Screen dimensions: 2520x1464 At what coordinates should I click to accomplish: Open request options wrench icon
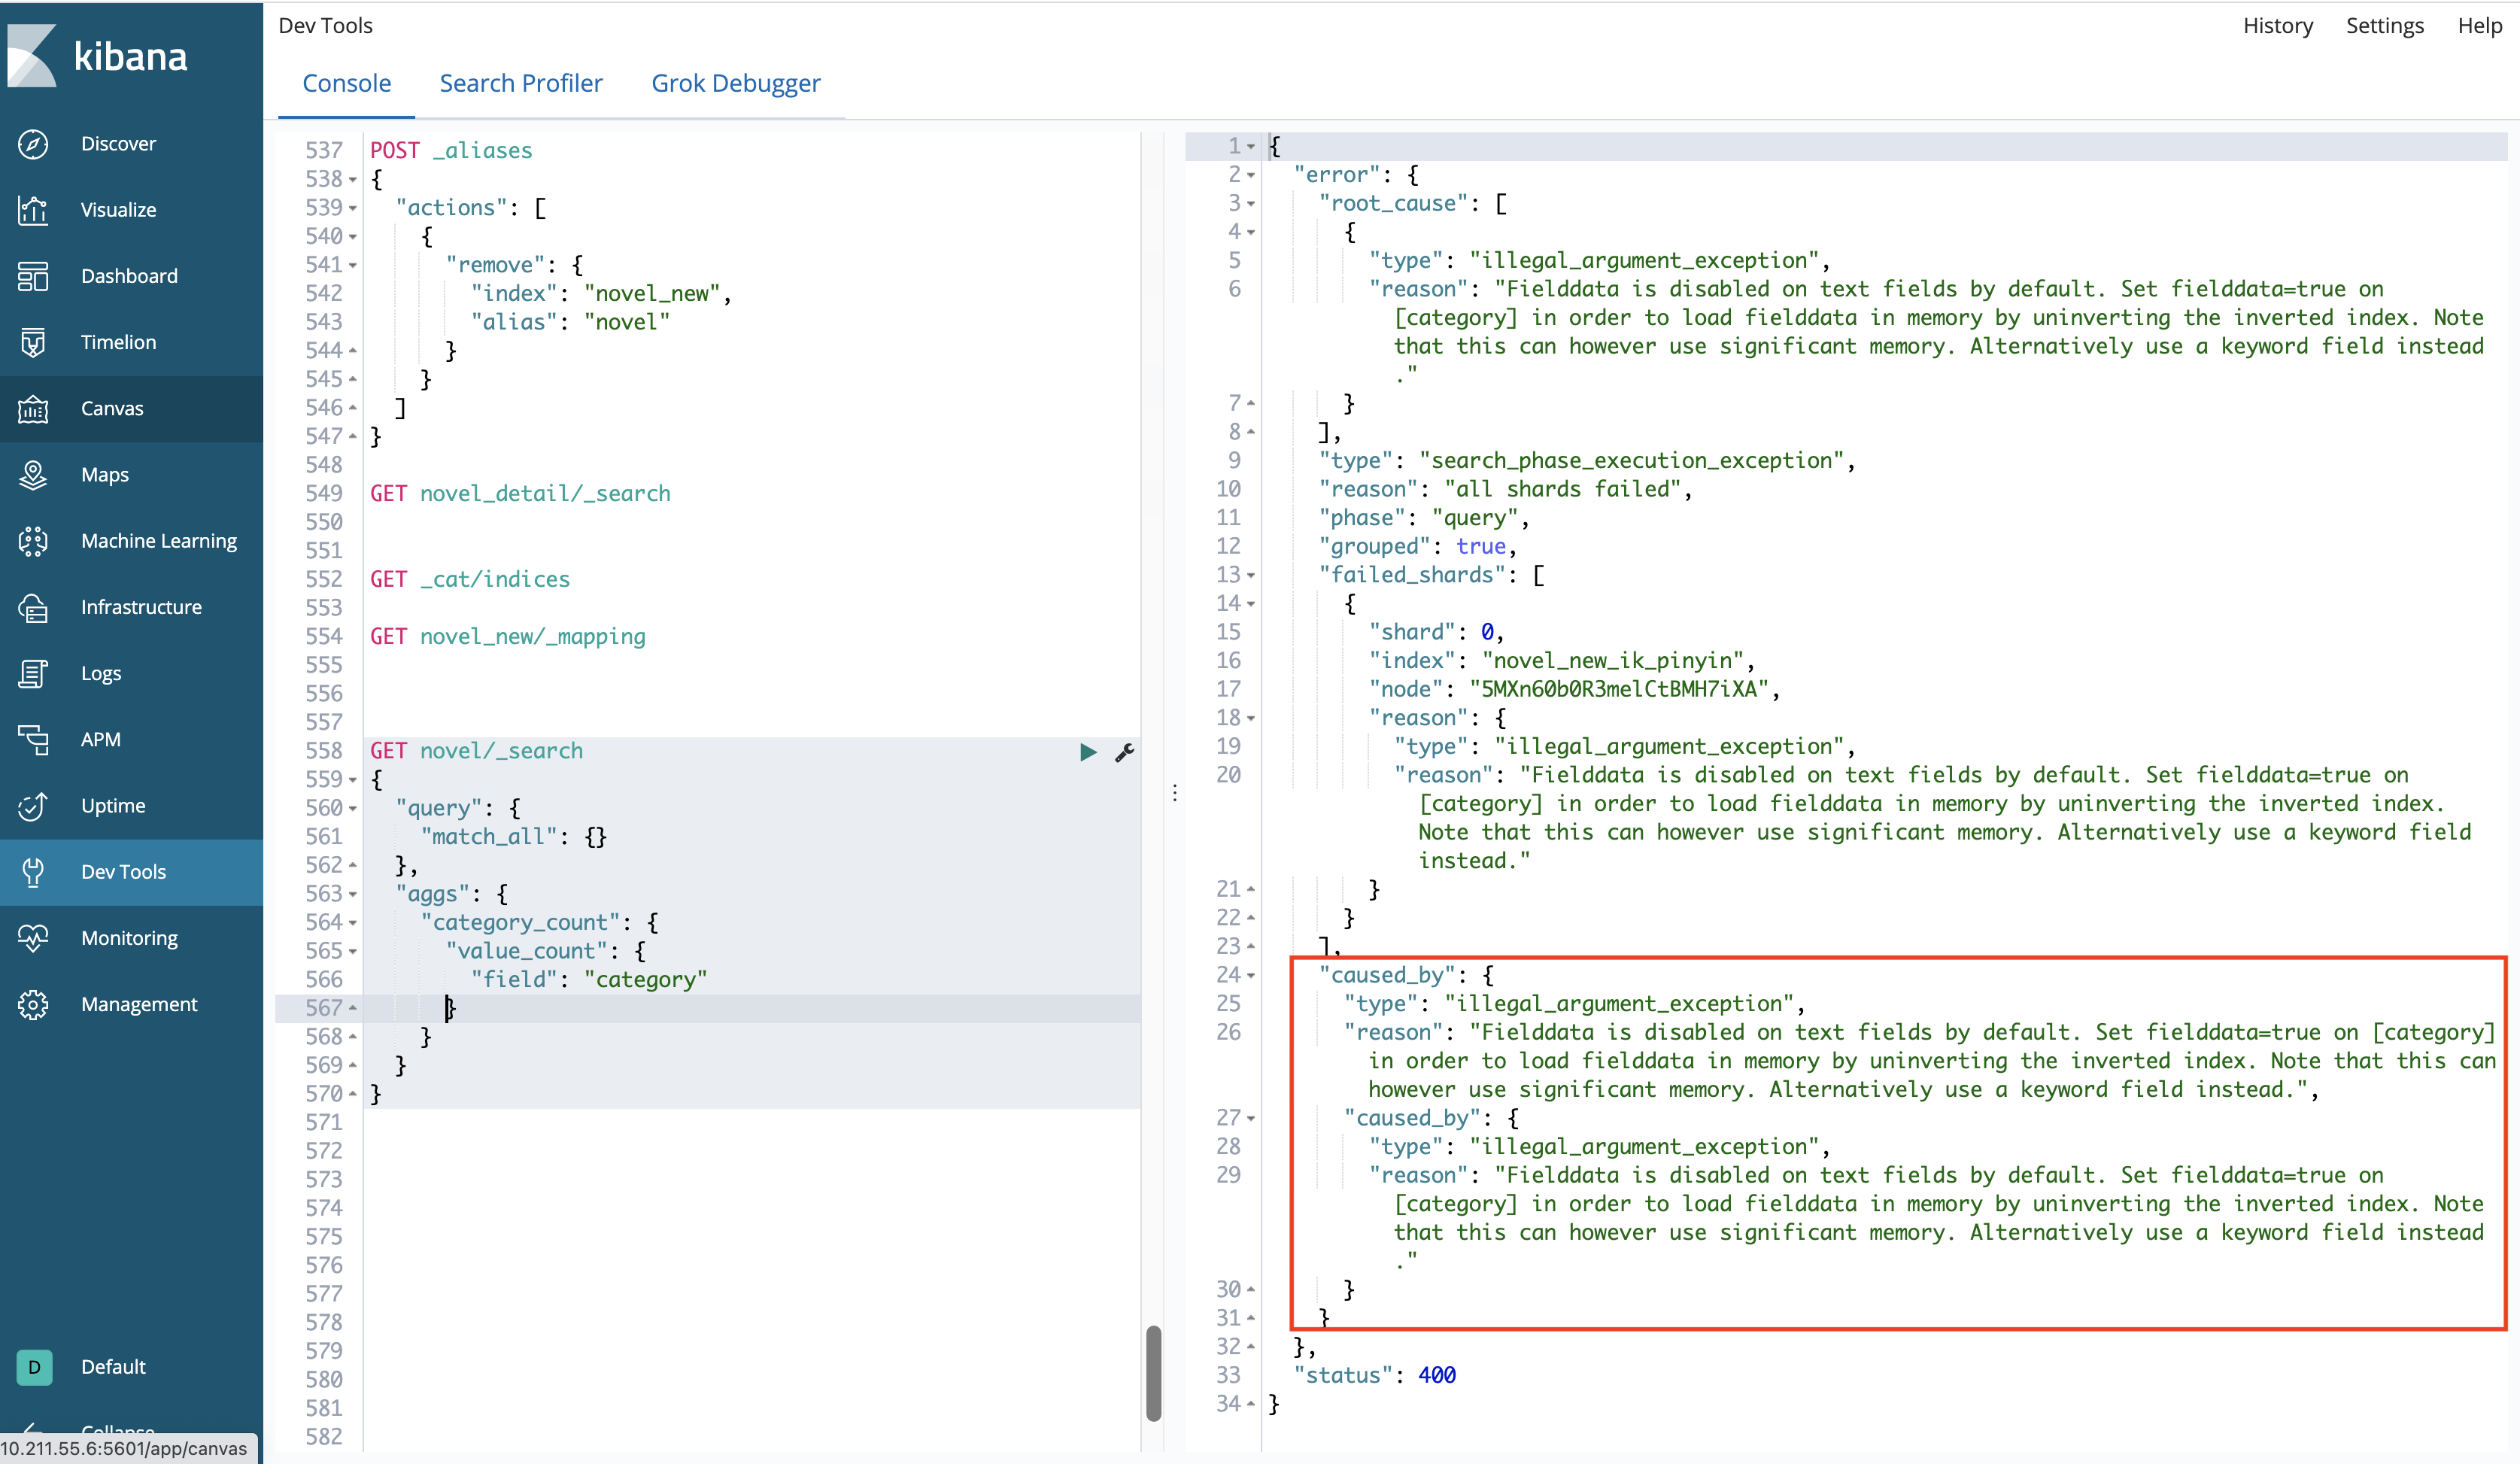(x=1124, y=752)
